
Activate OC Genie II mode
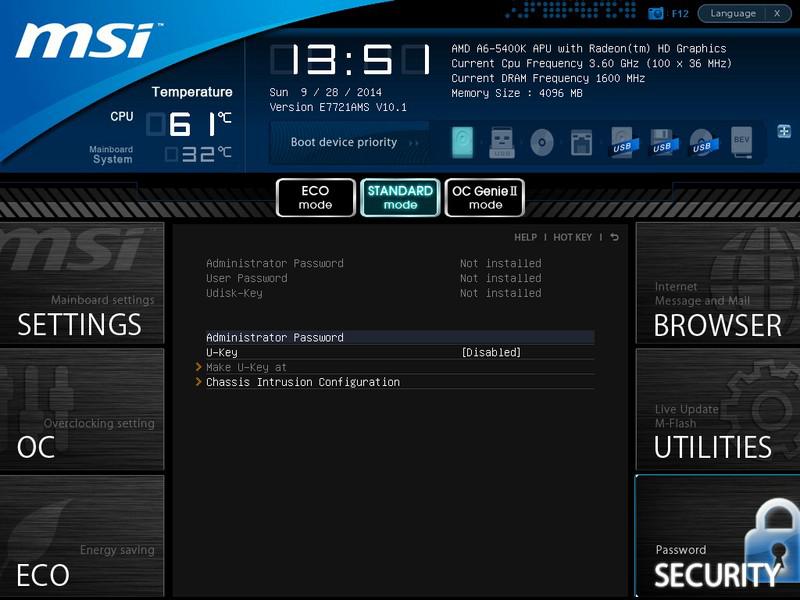pyautogui.click(x=485, y=197)
